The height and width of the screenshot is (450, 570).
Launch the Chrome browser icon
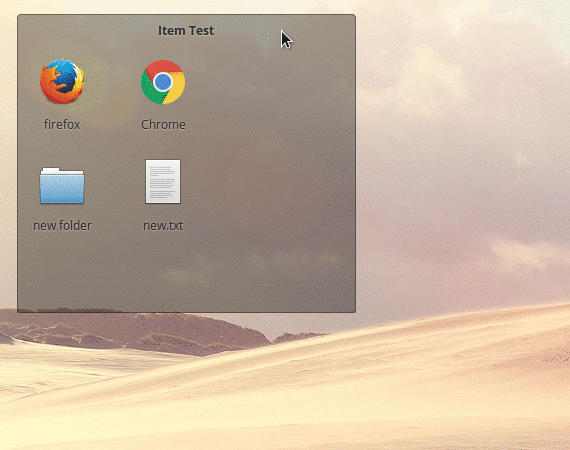[163, 82]
